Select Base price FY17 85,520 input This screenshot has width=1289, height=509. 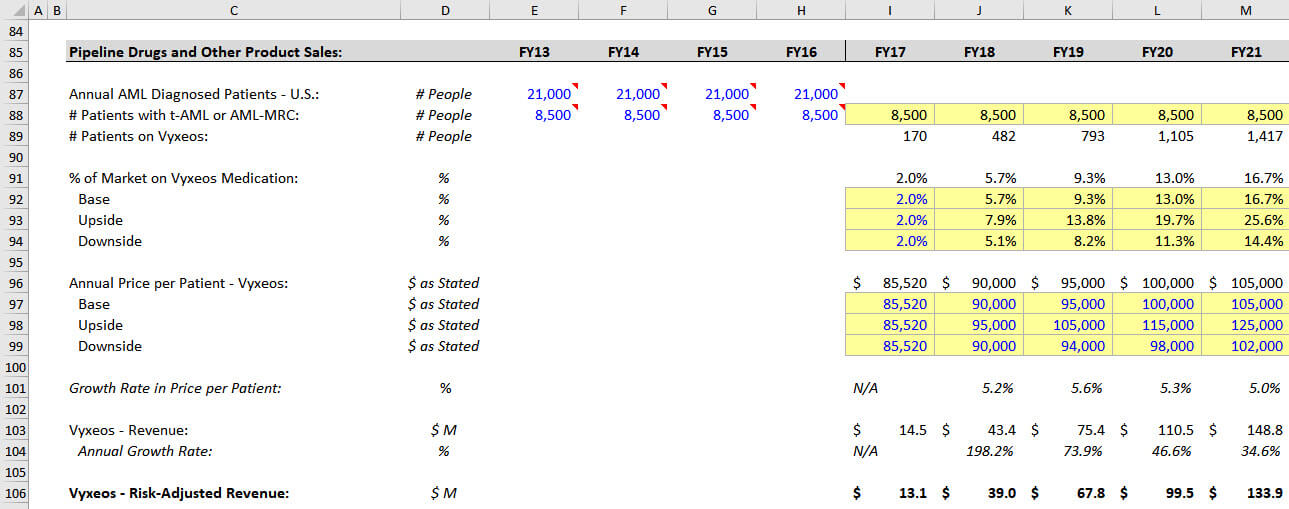click(890, 304)
